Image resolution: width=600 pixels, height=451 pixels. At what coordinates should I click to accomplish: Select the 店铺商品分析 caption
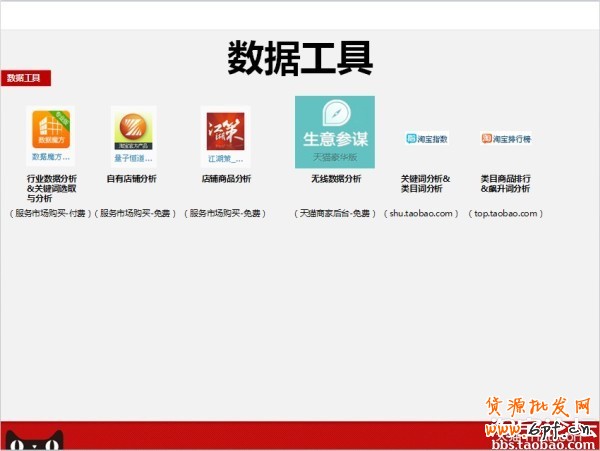click(x=226, y=179)
